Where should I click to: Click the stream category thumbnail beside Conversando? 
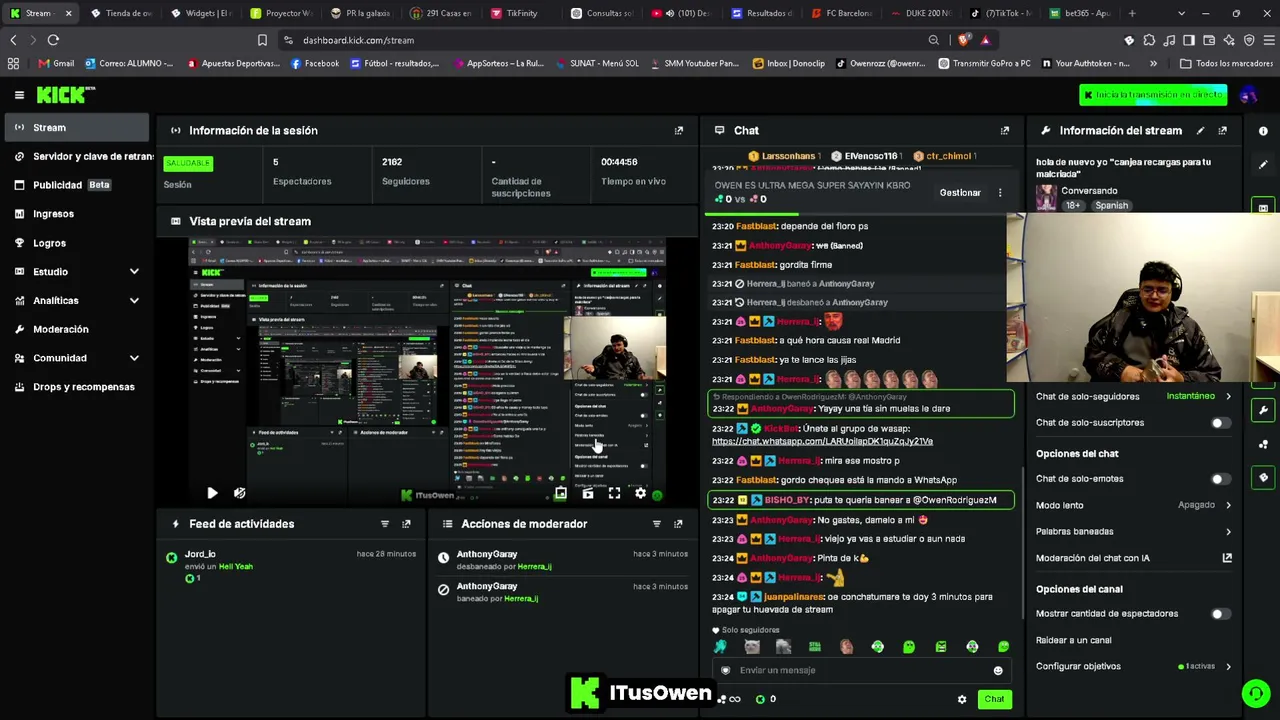coord(1046,198)
